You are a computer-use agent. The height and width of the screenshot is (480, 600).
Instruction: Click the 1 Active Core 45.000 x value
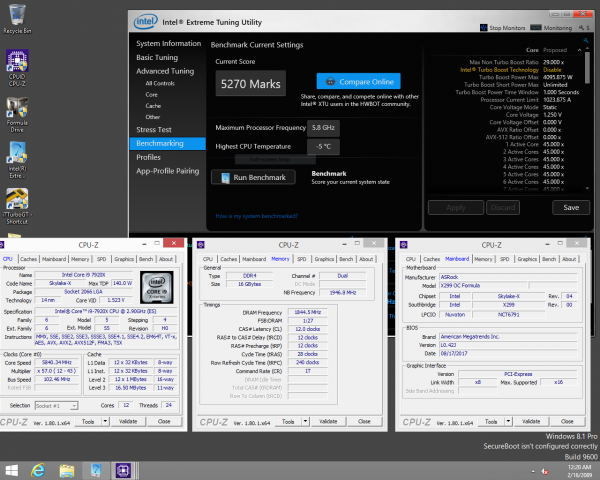pyautogui.click(x=553, y=144)
